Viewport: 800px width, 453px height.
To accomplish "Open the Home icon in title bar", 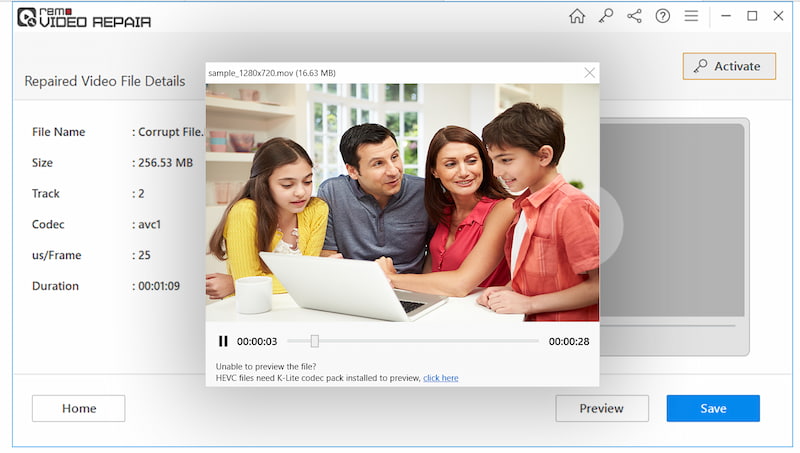I will point(577,16).
